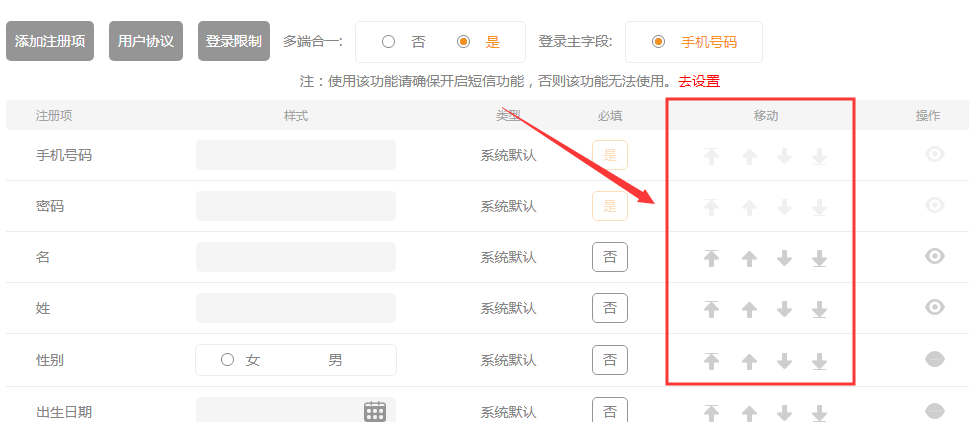Open the 登录限制 settings
This screenshot has height=422, width=969.
coord(234,42)
